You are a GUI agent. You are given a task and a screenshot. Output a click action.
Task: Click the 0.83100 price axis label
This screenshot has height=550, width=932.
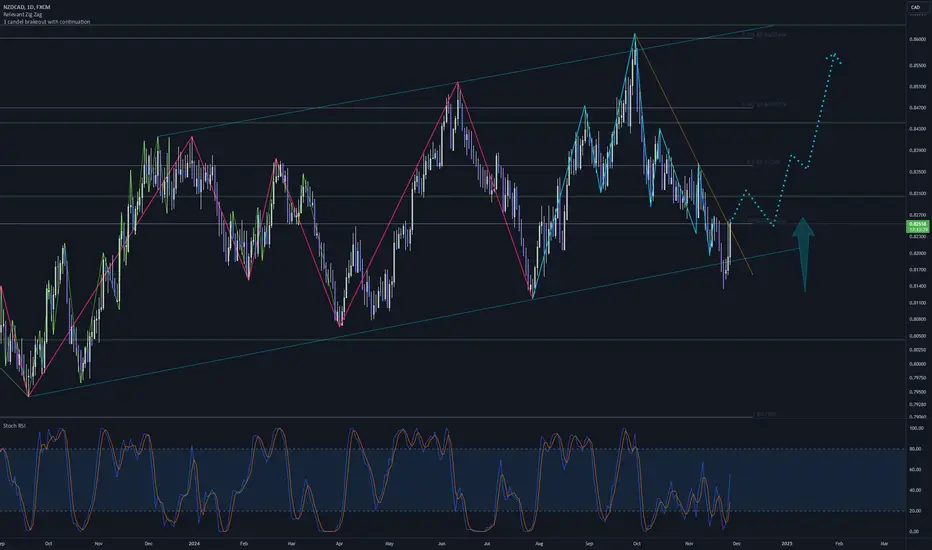point(918,194)
